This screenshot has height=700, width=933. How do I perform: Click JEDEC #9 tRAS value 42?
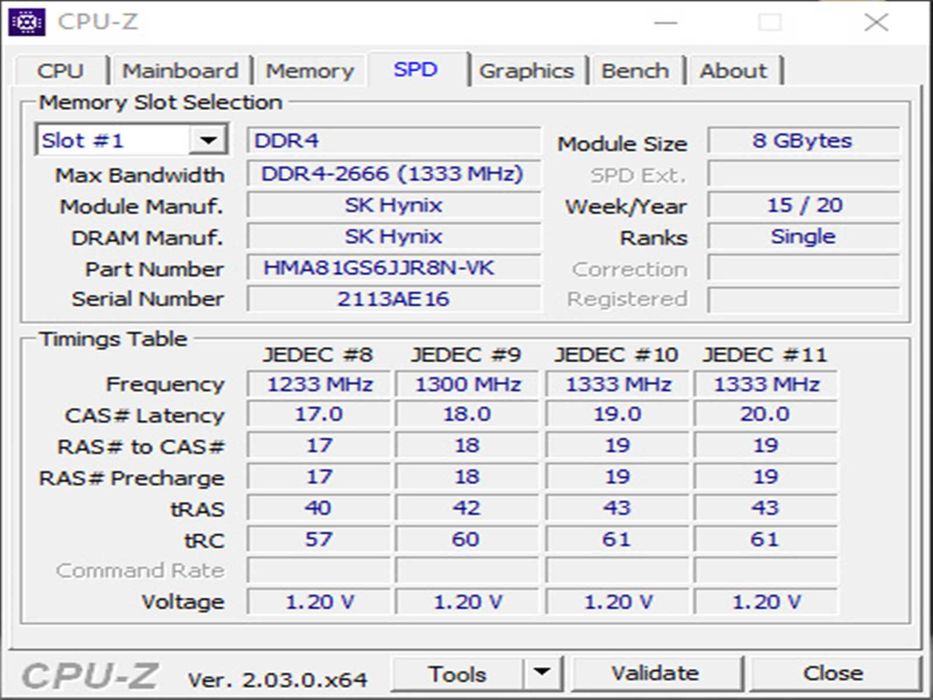pyautogui.click(x=467, y=508)
